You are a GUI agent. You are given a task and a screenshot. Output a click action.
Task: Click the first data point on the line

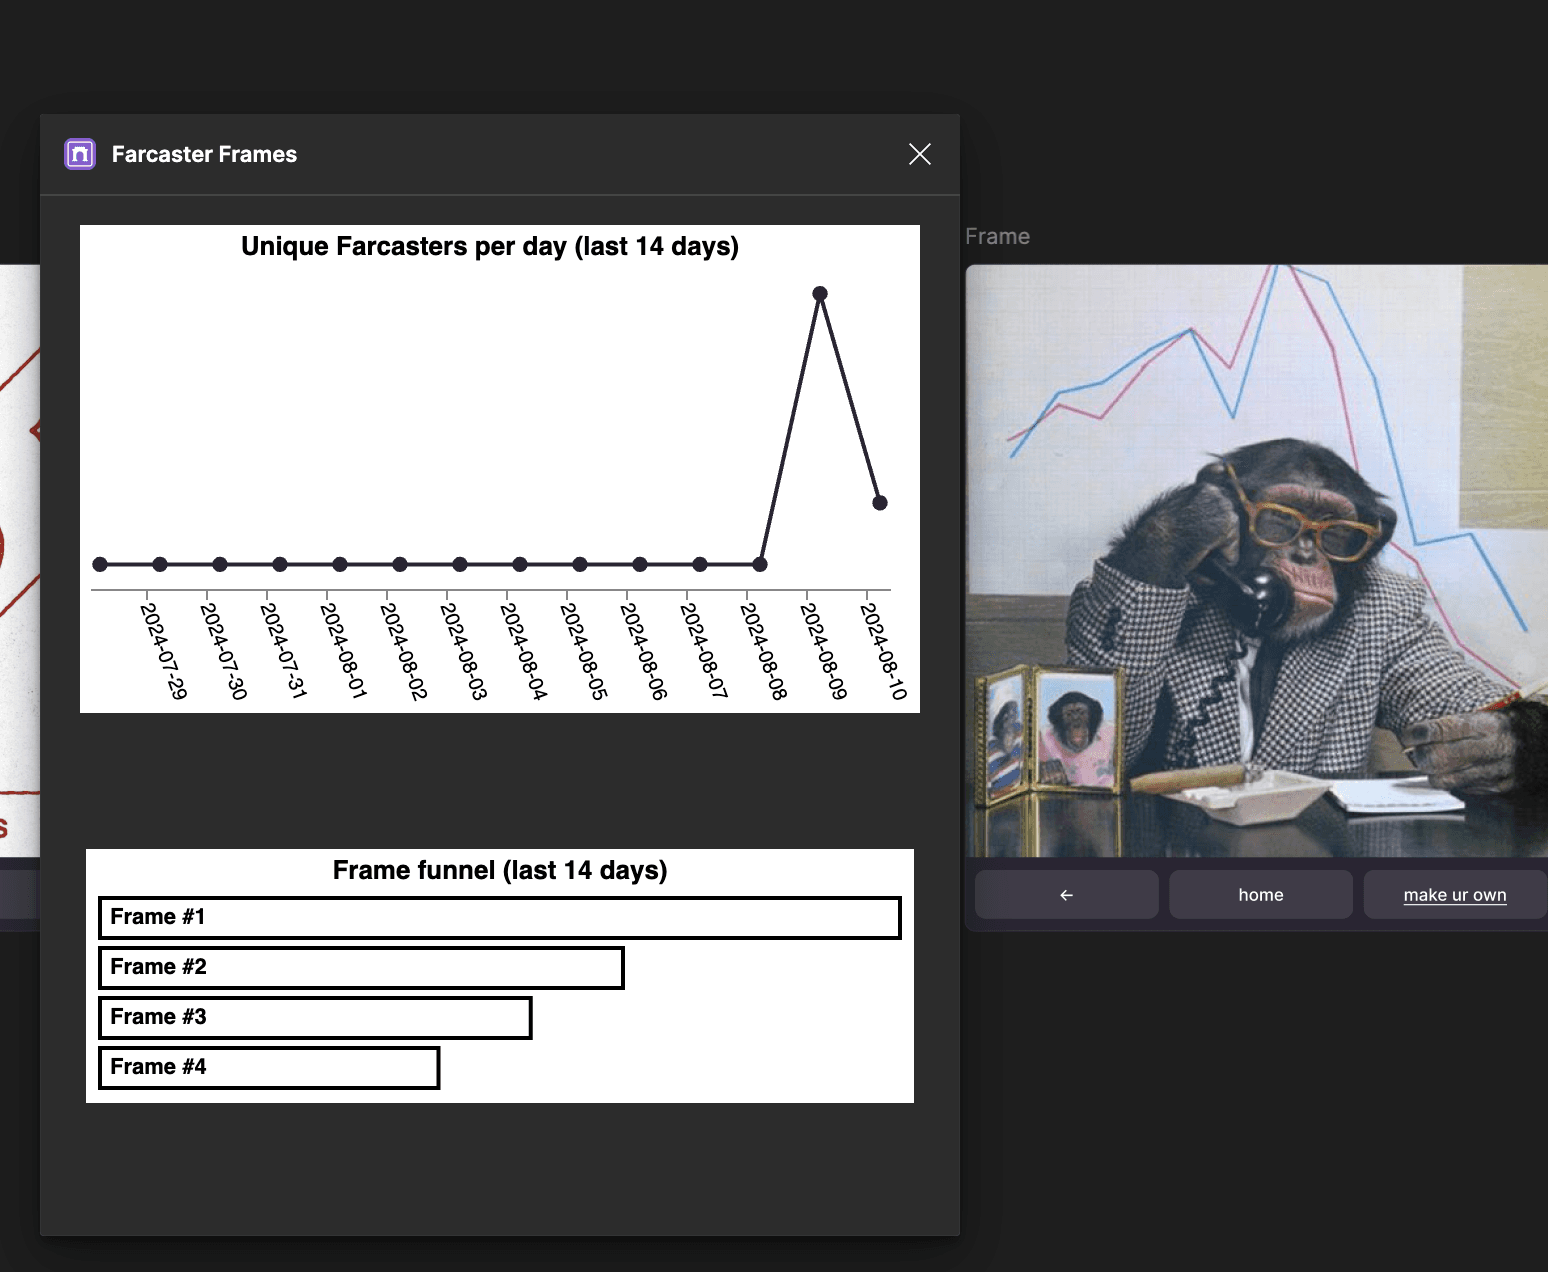point(100,565)
